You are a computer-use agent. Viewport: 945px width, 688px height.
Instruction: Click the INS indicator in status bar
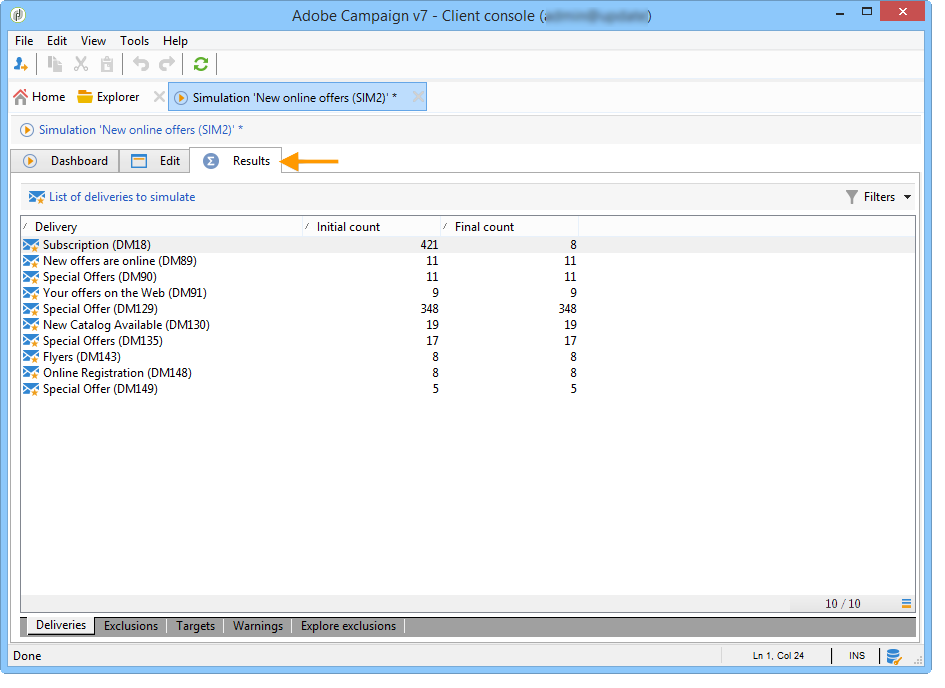pos(856,657)
